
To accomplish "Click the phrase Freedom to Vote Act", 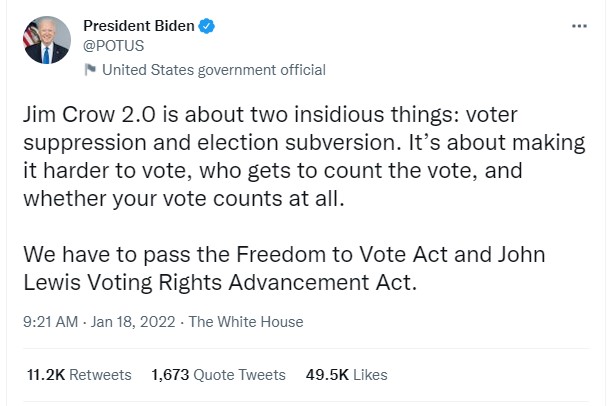I will click(x=267, y=254).
